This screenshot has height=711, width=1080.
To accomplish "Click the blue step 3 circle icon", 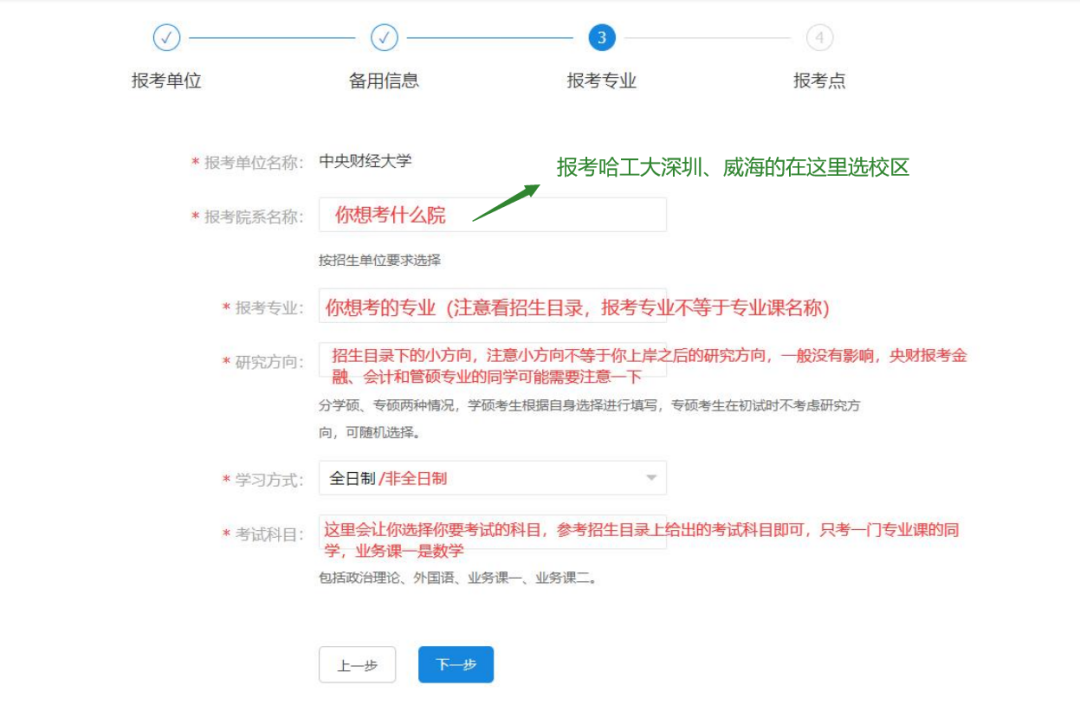I will coord(602,37).
